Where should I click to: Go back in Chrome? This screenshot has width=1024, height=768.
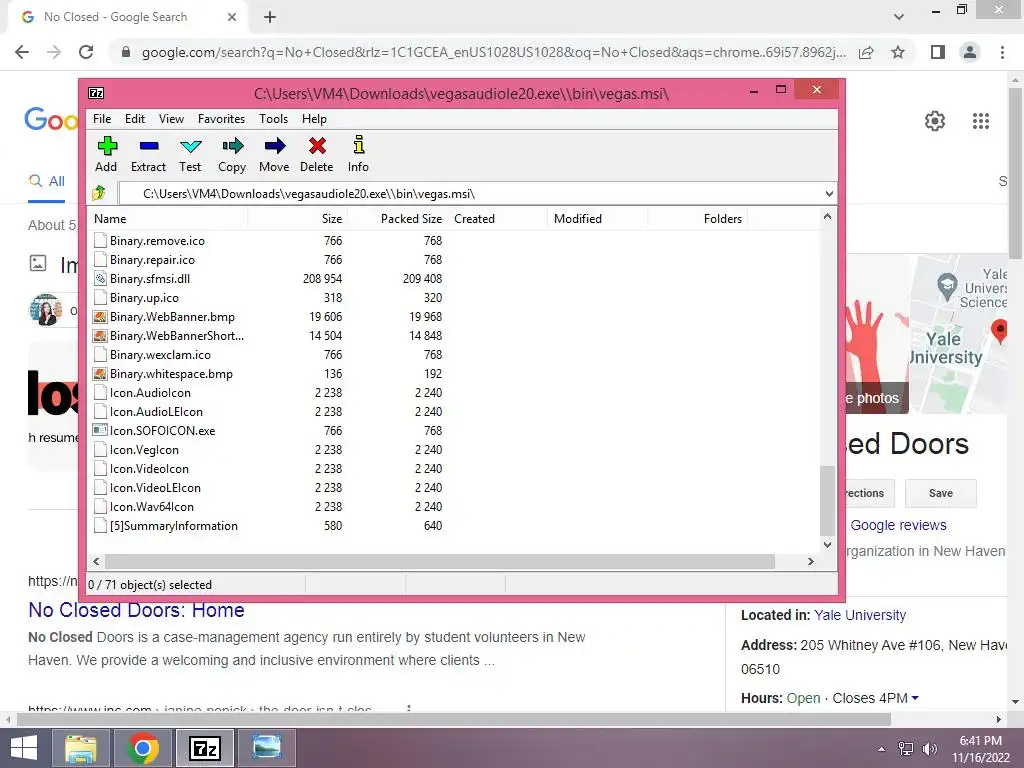tap(22, 52)
